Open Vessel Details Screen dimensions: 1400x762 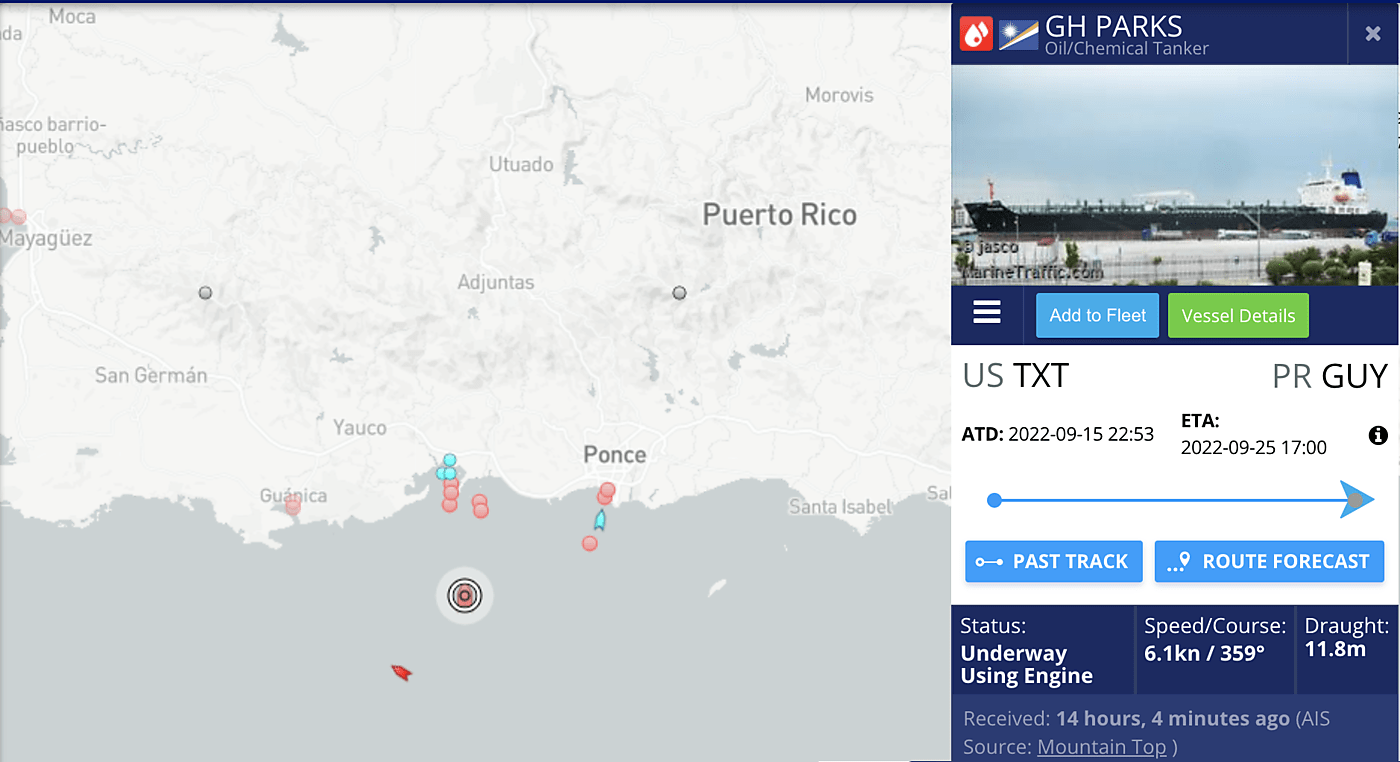pos(1238,315)
